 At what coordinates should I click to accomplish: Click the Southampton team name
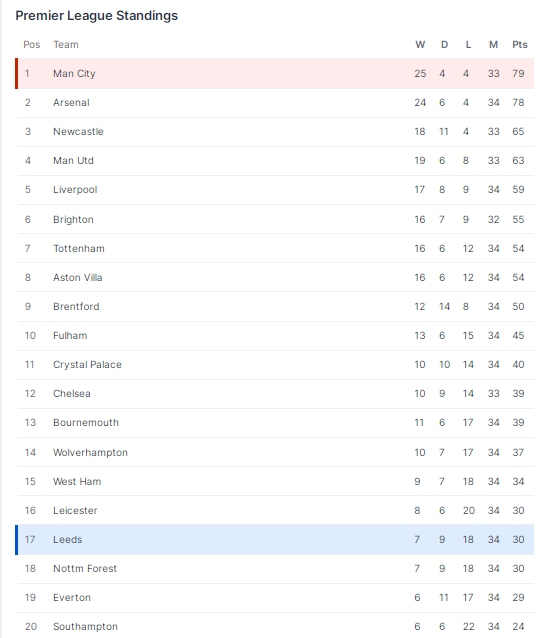pyautogui.click(x=85, y=627)
